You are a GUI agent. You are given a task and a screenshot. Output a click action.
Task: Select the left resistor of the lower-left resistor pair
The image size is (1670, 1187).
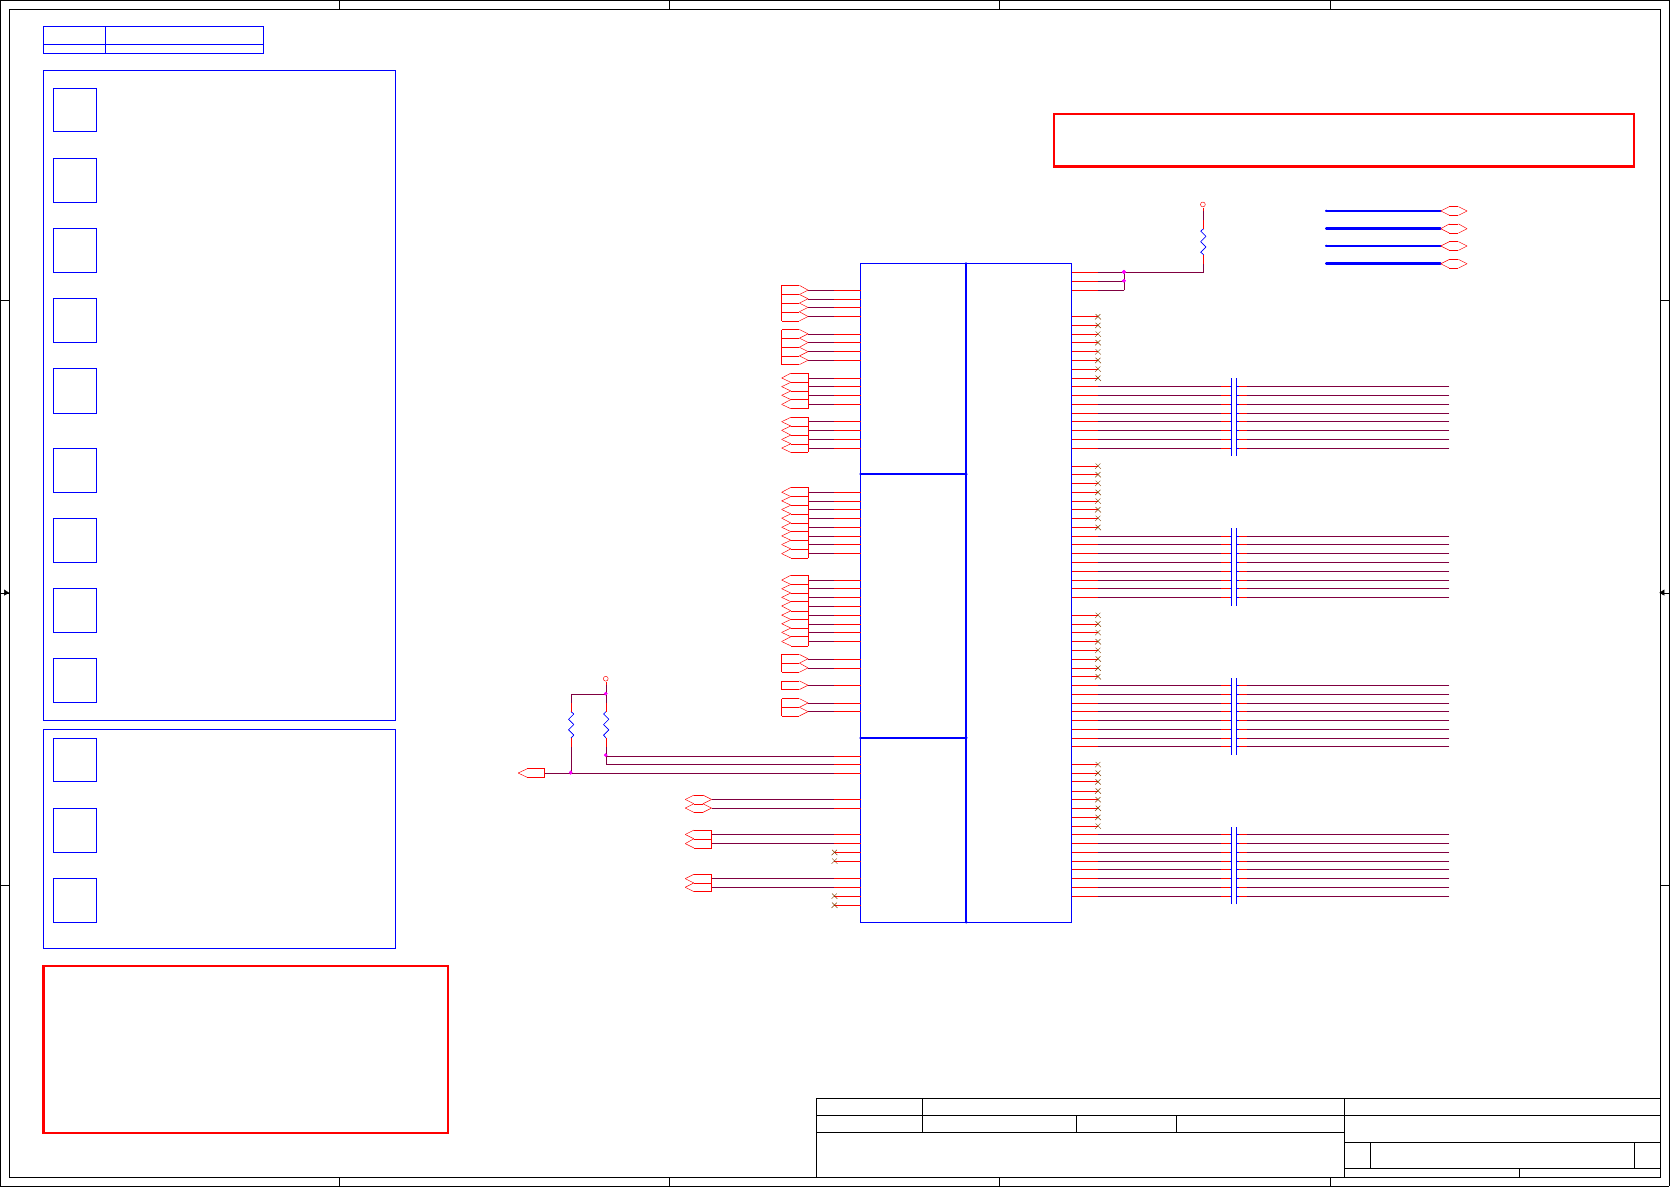[571, 725]
